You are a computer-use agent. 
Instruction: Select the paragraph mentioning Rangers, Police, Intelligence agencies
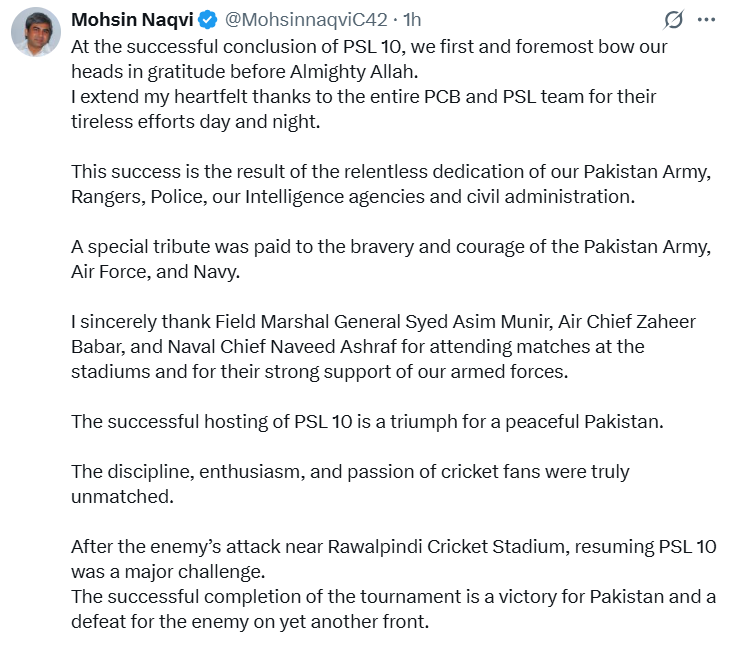391,184
